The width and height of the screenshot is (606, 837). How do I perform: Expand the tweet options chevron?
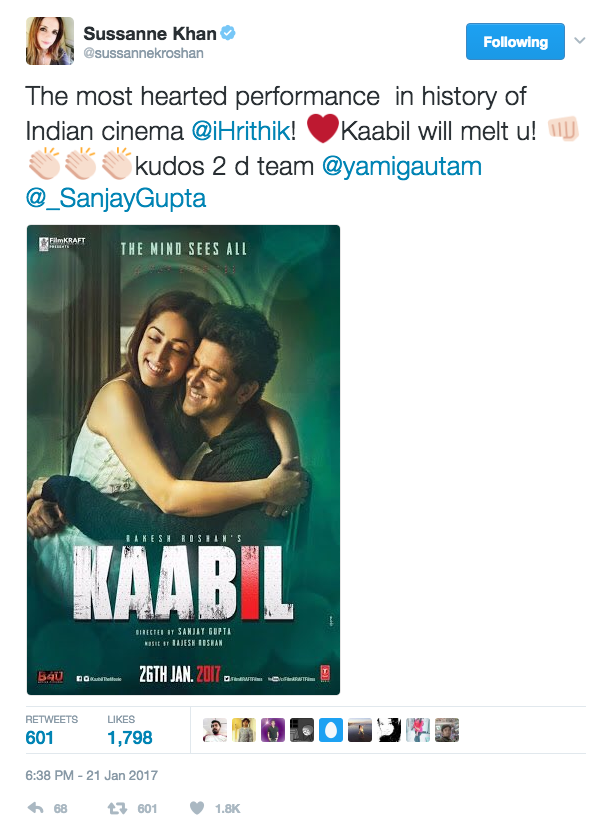pyautogui.click(x=580, y=41)
